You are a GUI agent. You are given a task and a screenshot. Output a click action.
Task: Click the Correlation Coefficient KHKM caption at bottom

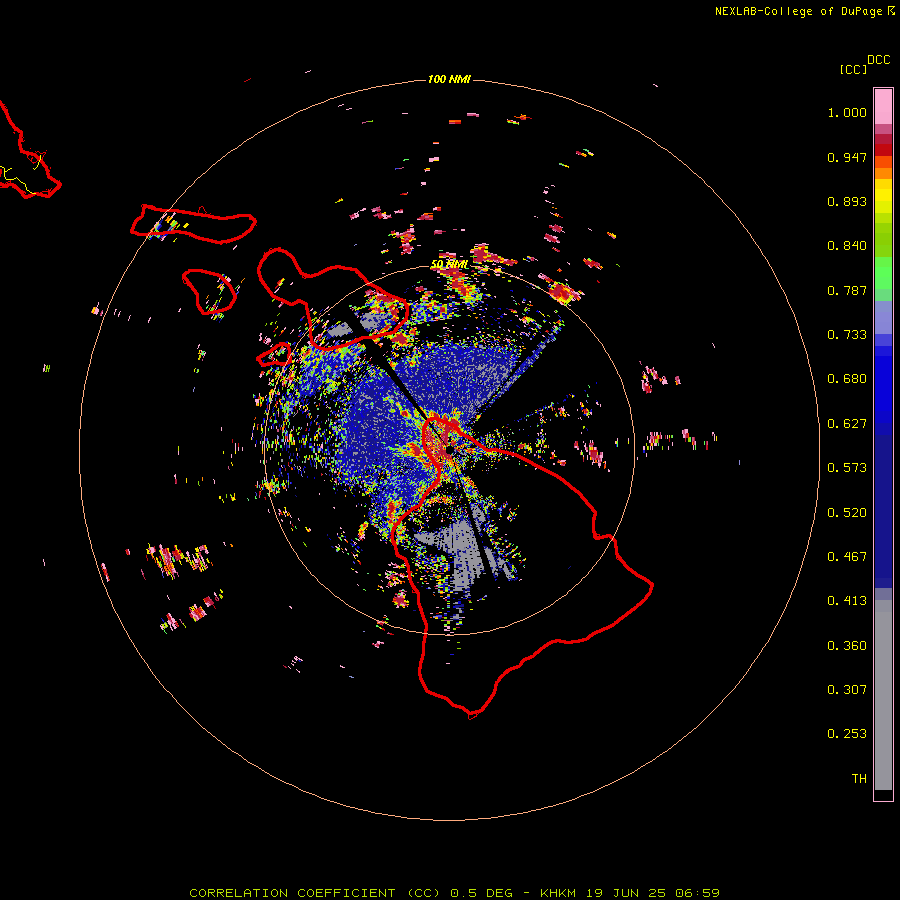click(455, 893)
